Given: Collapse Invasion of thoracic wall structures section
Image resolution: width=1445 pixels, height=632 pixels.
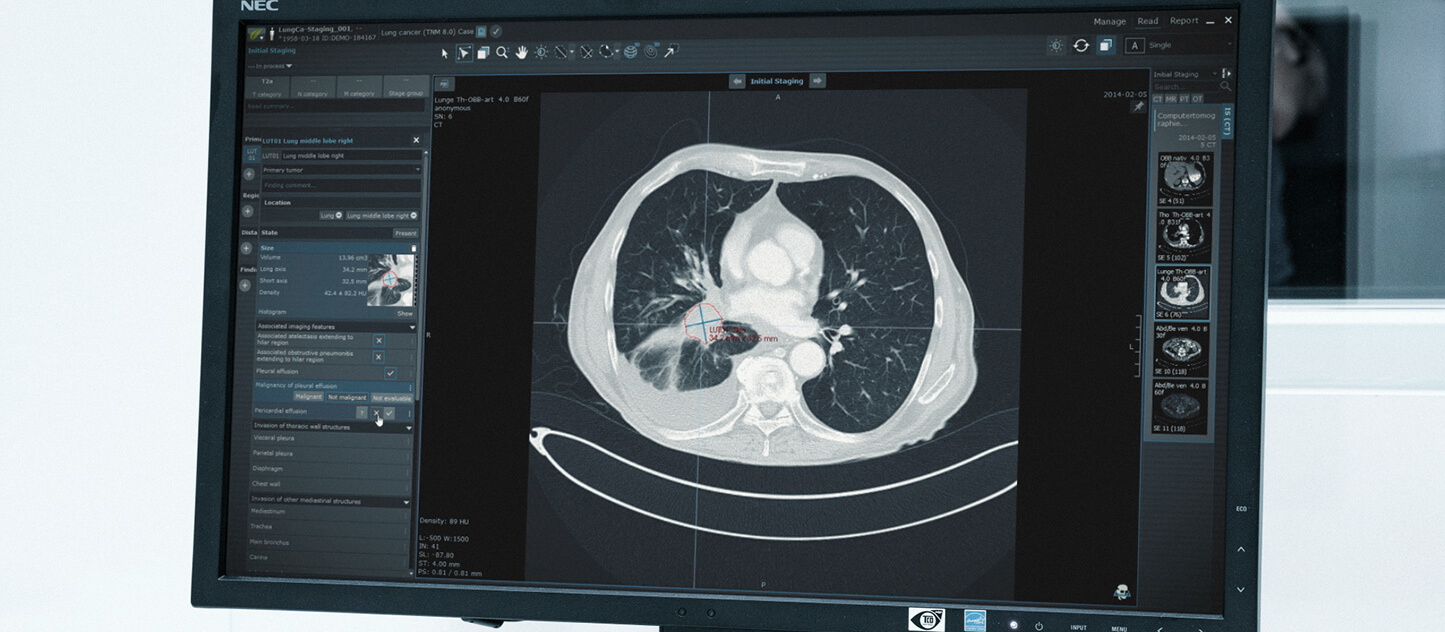Looking at the screenshot, I should (408, 427).
